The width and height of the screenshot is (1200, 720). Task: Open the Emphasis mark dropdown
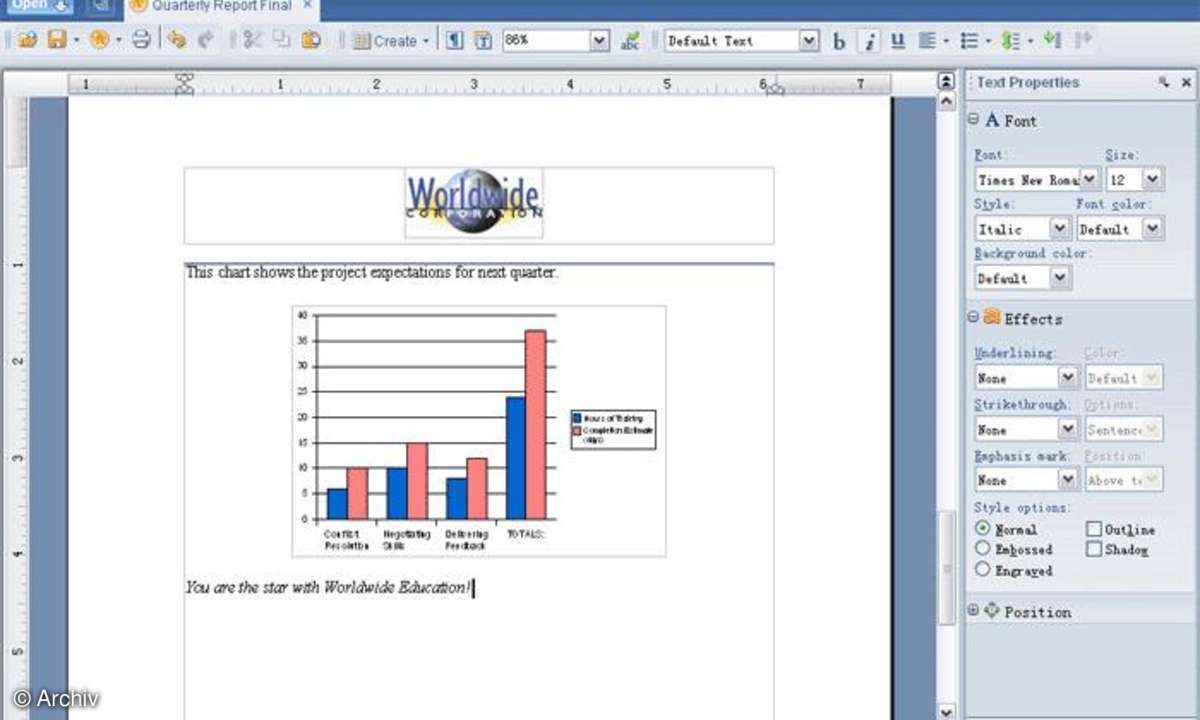1067,480
